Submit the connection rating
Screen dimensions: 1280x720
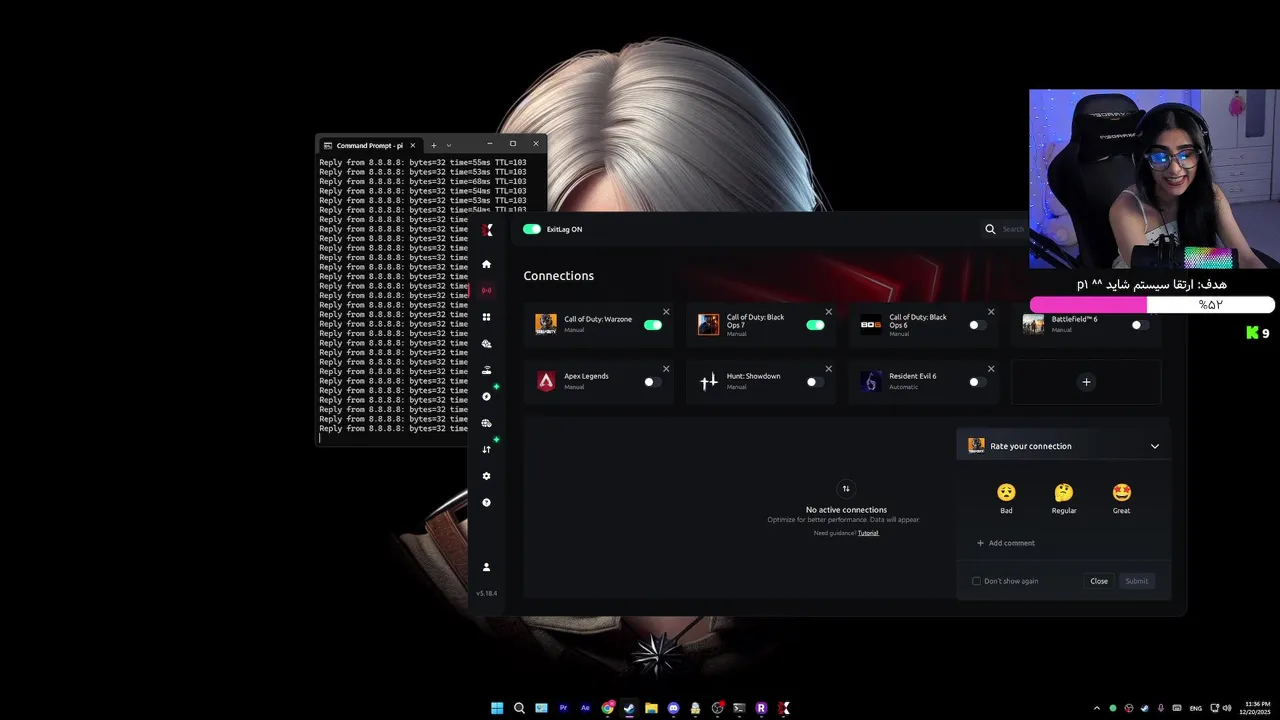(1137, 581)
